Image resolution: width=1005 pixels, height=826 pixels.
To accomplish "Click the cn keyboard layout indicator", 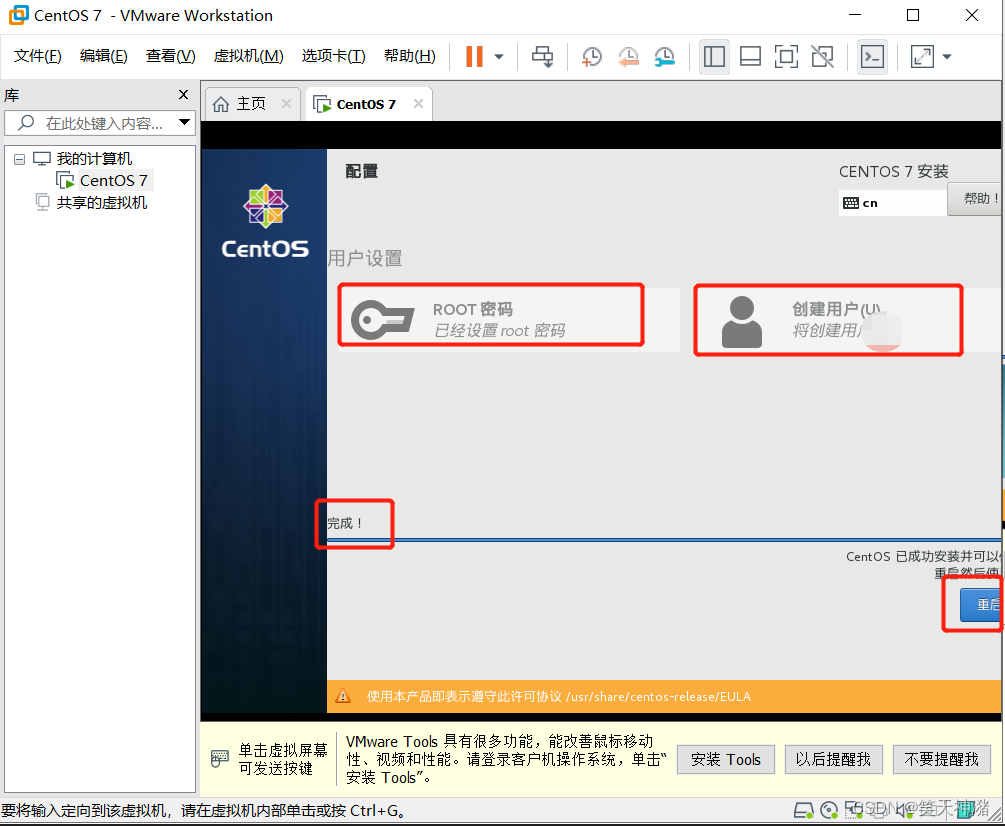I will tap(892, 203).
